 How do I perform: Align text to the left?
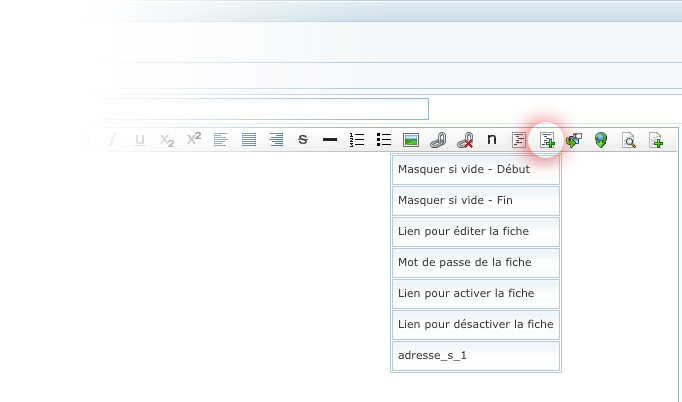pyautogui.click(x=221, y=140)
